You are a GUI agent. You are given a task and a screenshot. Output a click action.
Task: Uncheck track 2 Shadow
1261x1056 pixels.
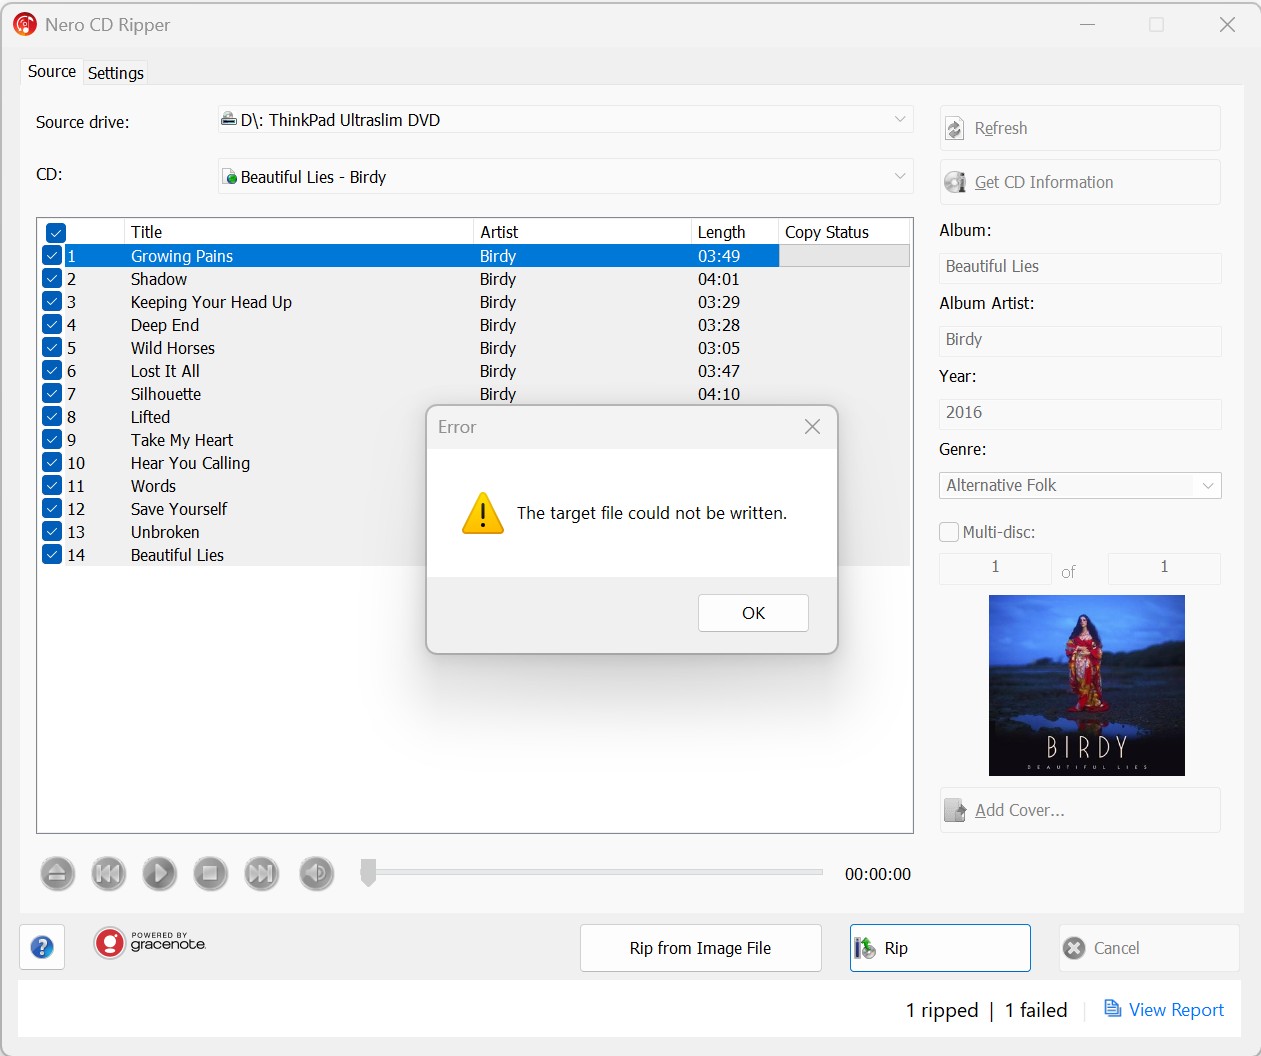point(52,278)
